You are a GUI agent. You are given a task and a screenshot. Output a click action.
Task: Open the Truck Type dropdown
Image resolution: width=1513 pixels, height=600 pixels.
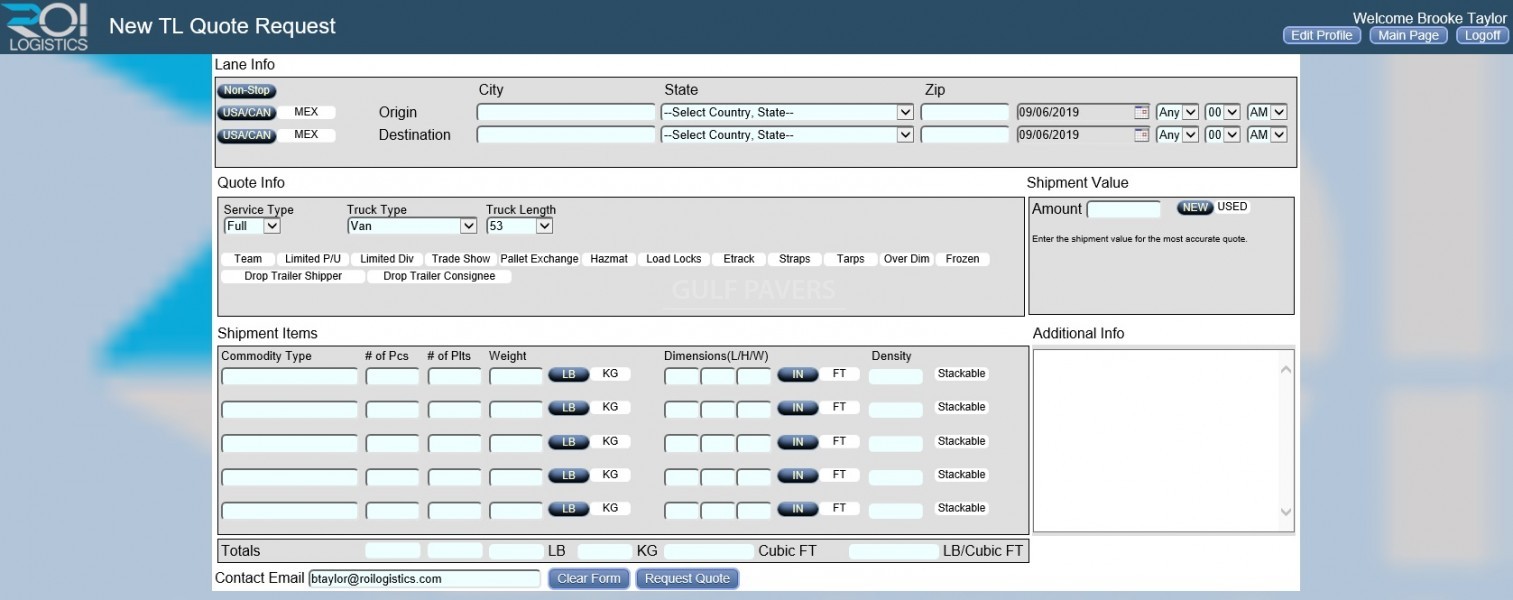(412, 226)
